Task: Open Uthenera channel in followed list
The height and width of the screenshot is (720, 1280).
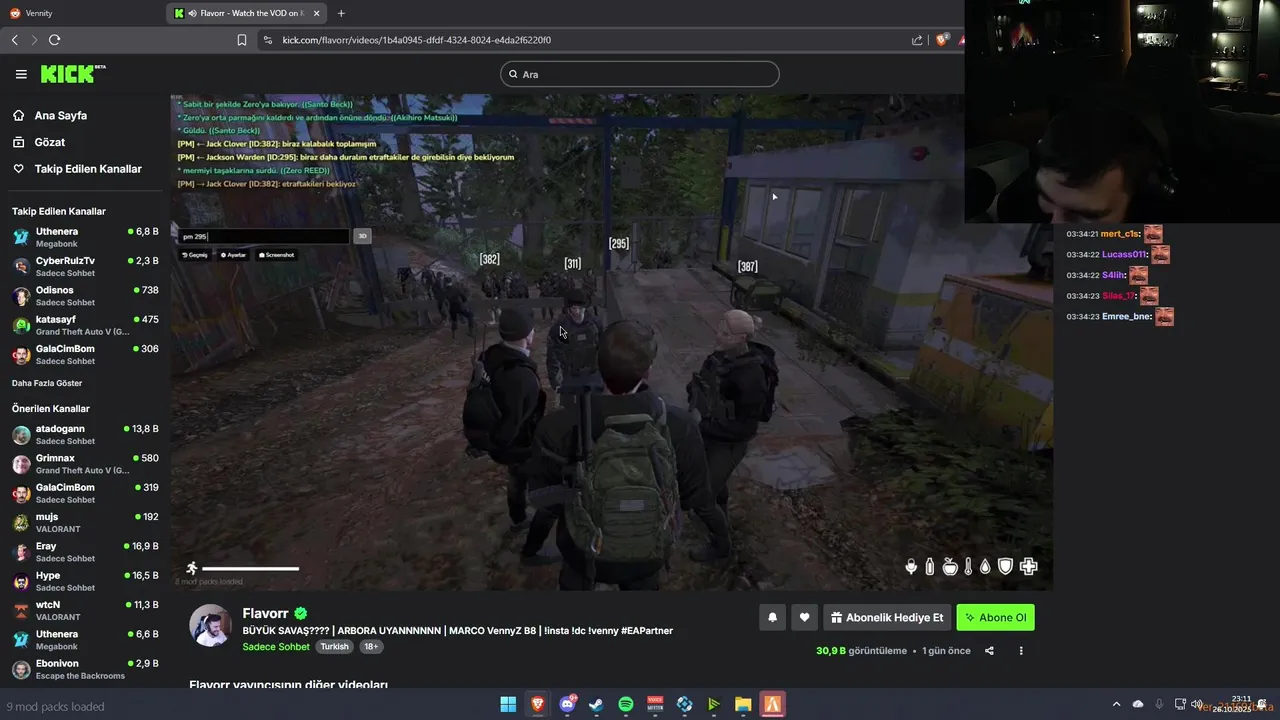Action: click(x=84, y=237)
